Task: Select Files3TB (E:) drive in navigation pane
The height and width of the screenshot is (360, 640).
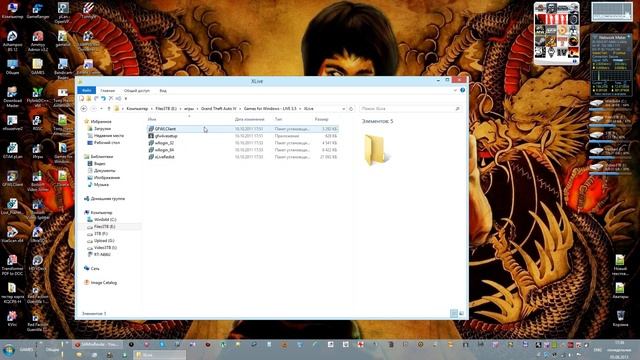Action: point(102,227)
